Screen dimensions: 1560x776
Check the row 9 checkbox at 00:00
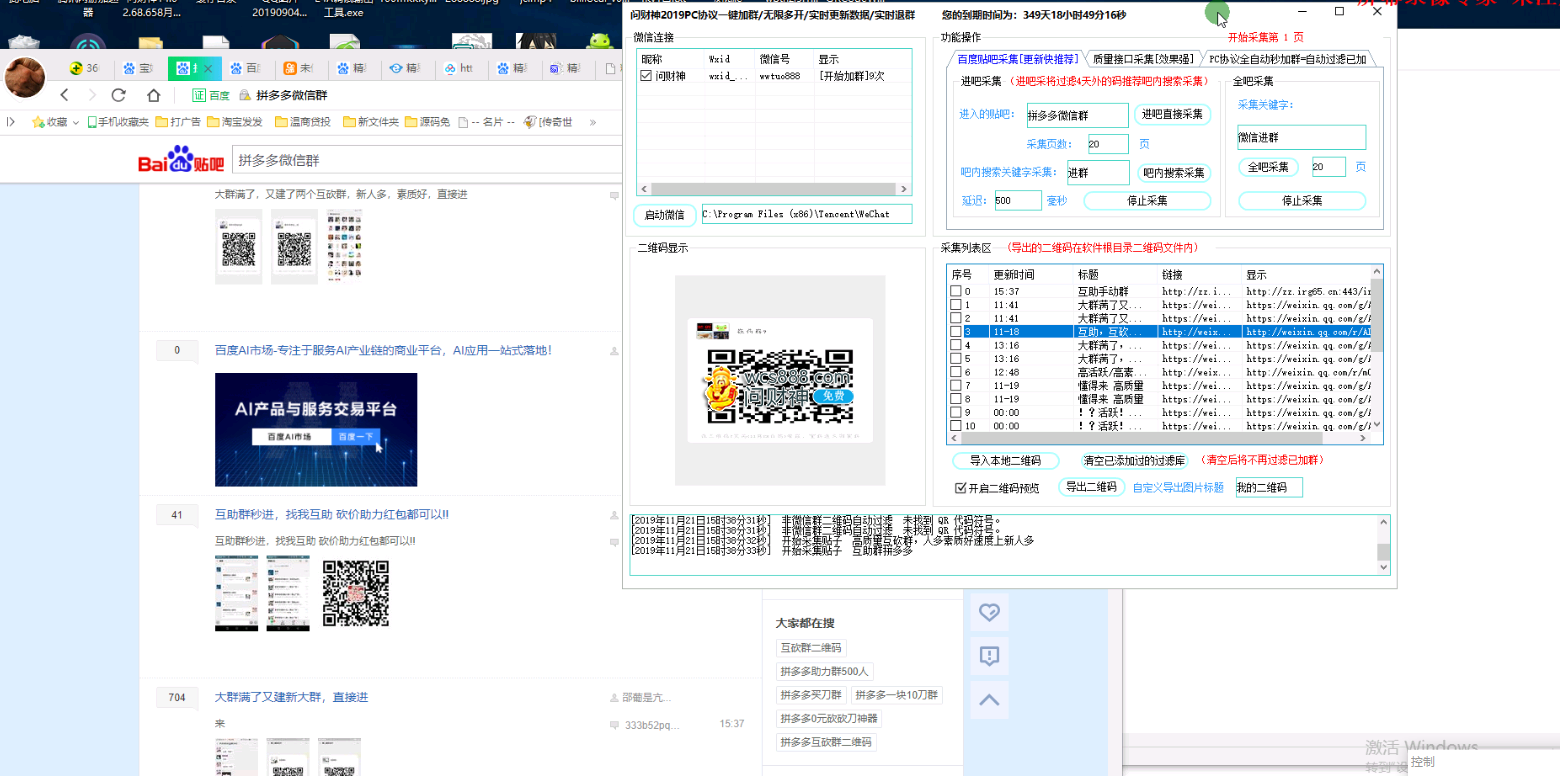(x=956, y=412)
